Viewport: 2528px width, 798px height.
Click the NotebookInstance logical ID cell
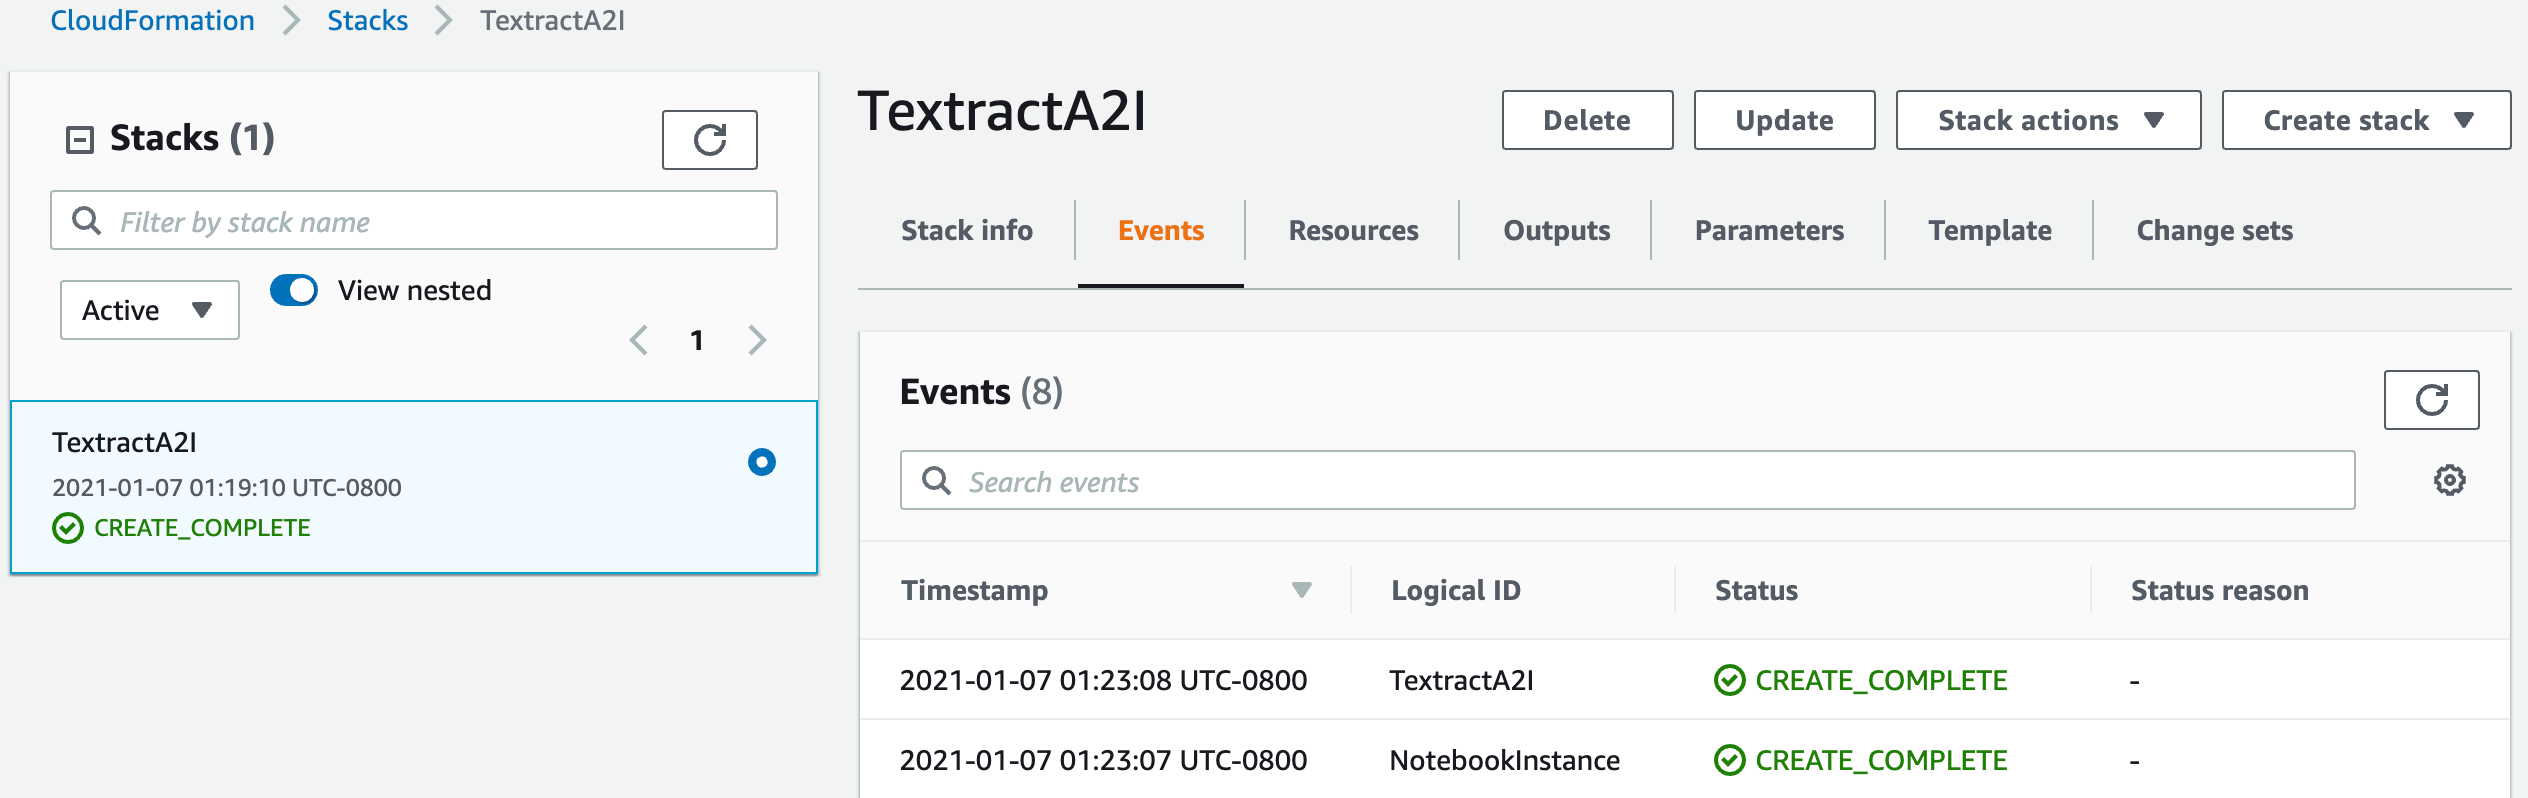[1504, 760]
